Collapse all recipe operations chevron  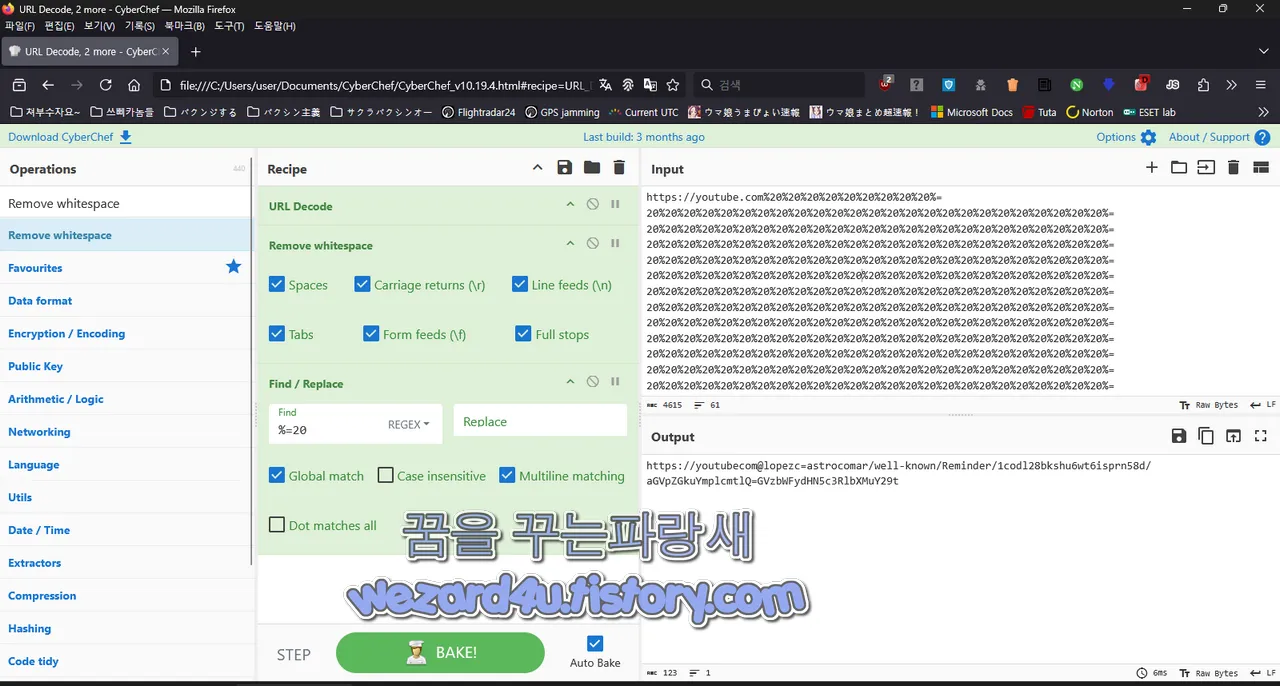(x=537, y=168)
